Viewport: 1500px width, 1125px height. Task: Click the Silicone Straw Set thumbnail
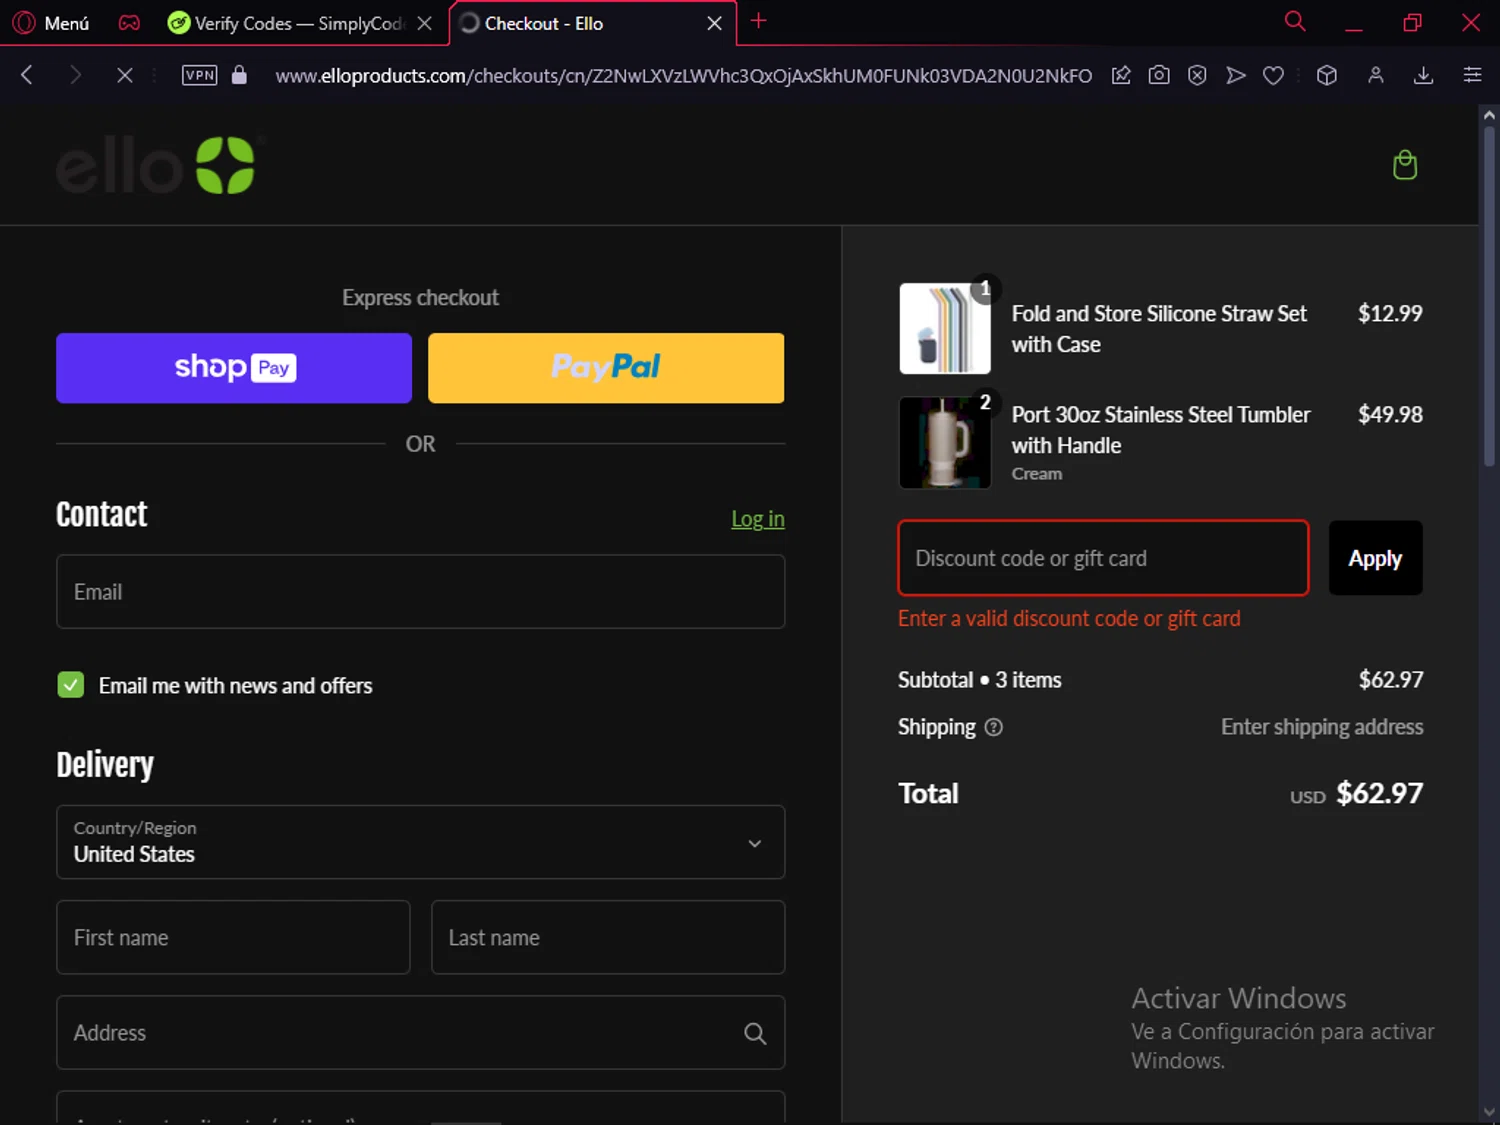[945, 328]
